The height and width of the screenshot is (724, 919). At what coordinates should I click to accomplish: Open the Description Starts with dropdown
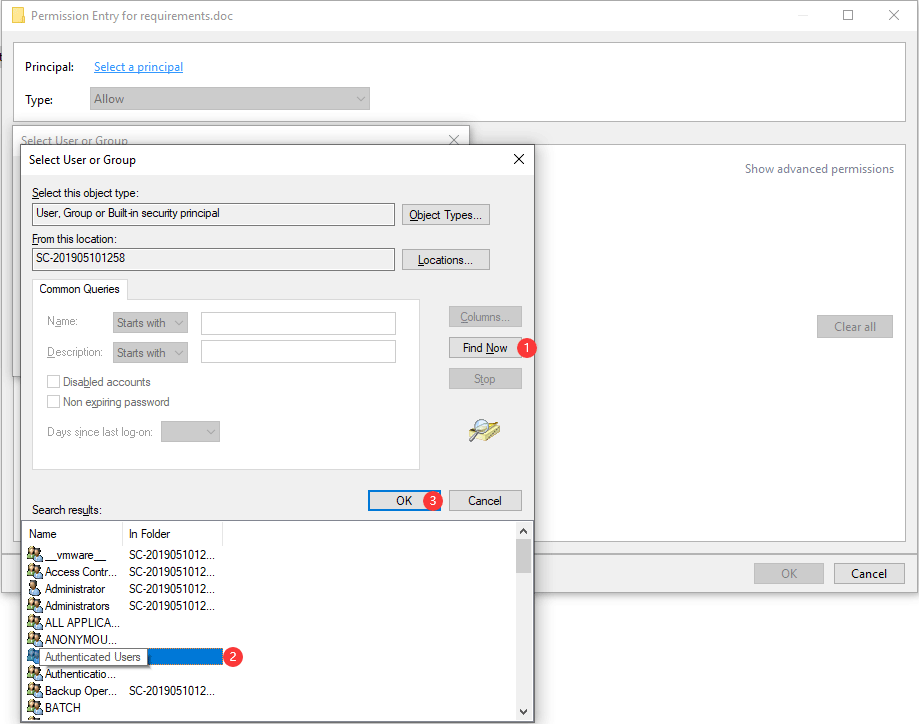pyautogui.click(x=150, y=352)
